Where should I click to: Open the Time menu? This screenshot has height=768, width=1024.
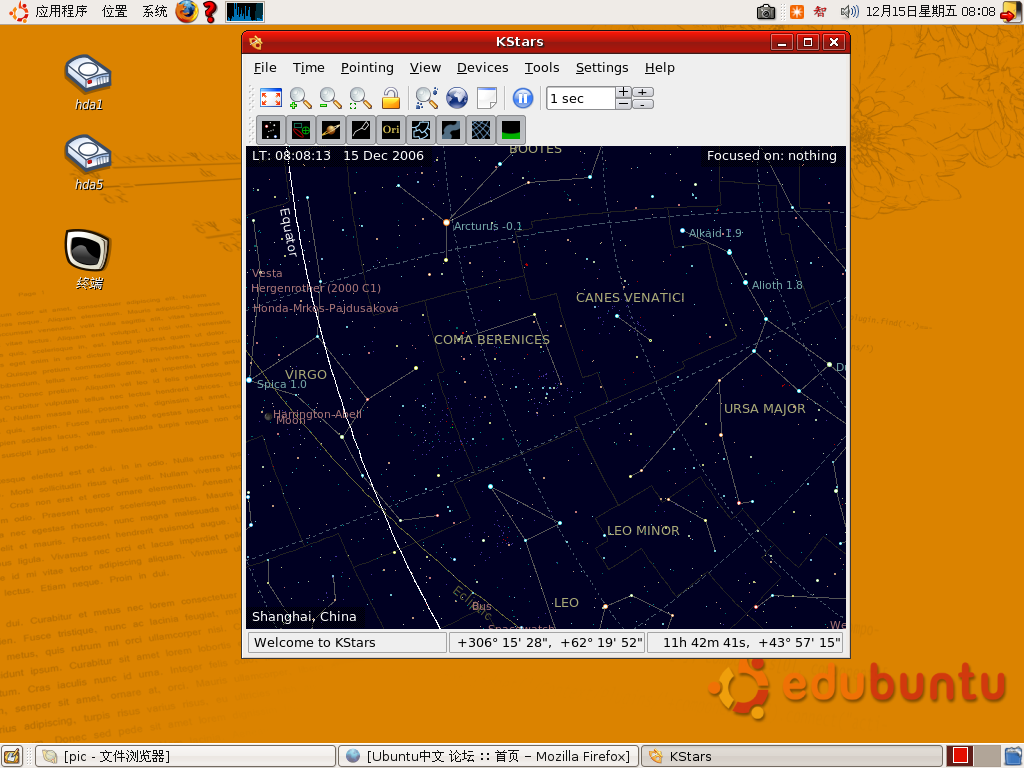click(308, 68)
